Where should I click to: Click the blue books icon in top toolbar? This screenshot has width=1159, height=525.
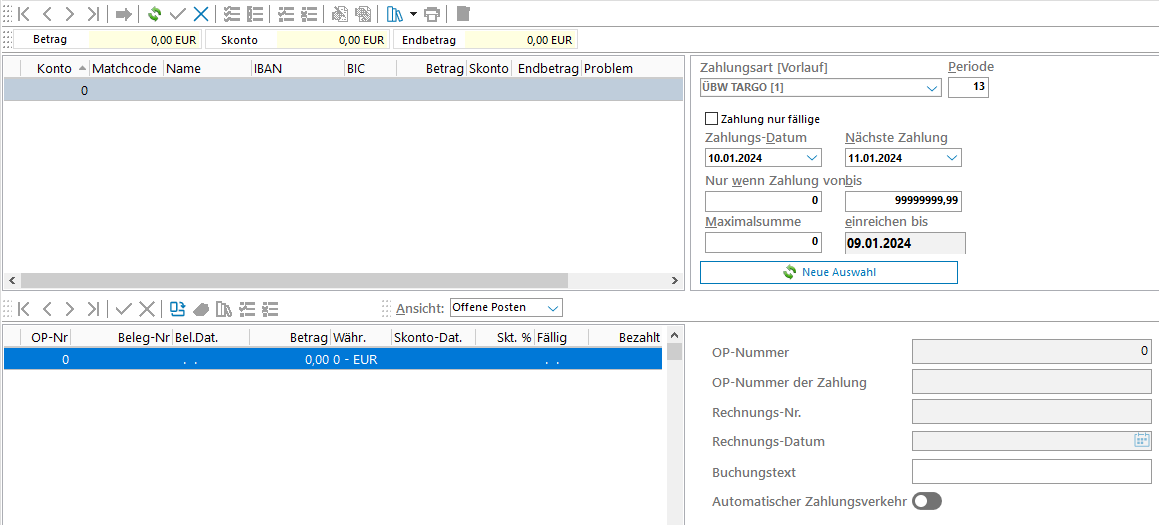coord(394,14)
